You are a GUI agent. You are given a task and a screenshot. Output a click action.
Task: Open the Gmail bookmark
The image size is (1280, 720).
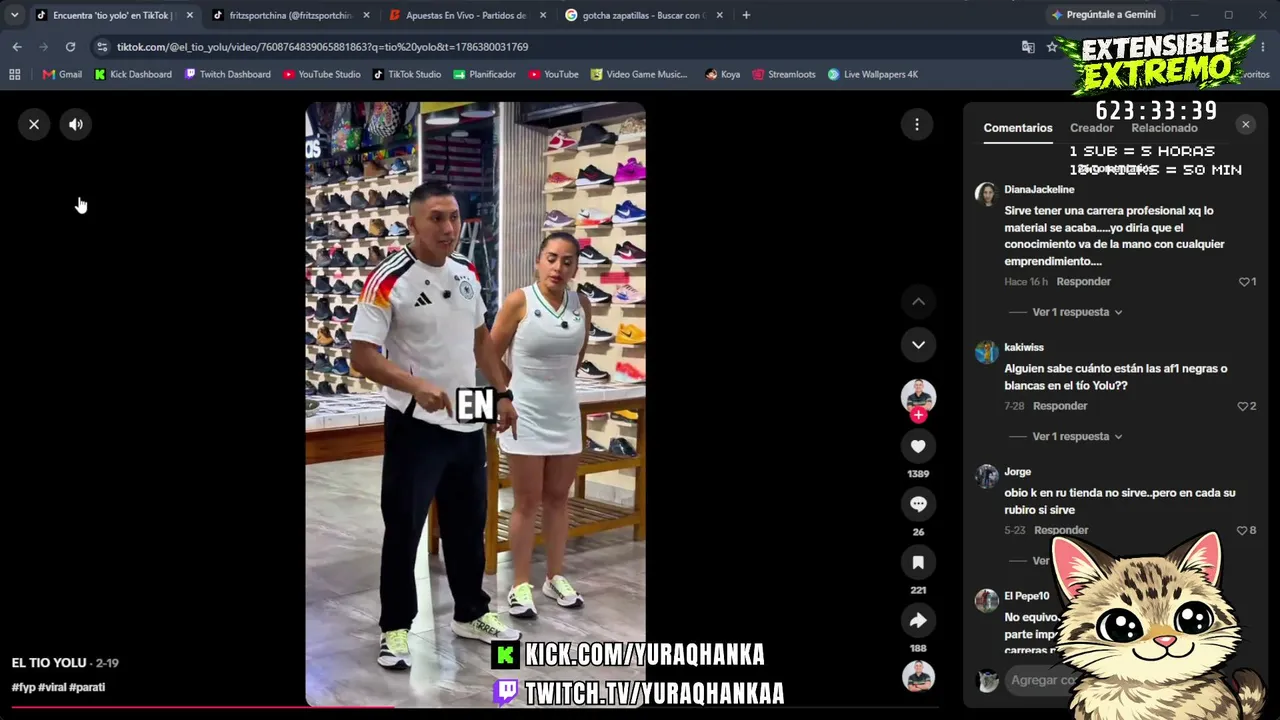(x=62, y=74)
